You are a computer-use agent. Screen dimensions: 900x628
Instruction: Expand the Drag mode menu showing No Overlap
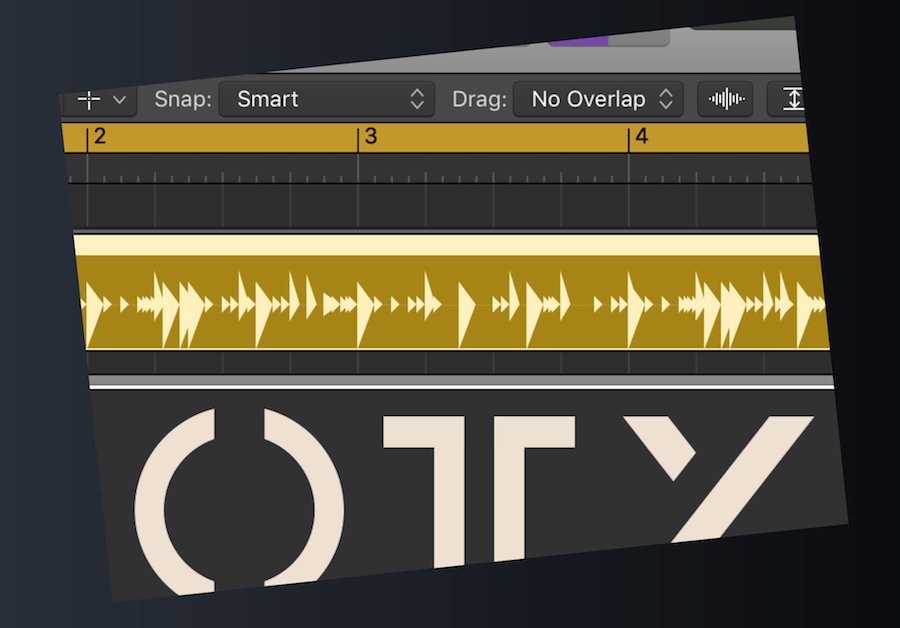pyautogui.click(x=598, y=99)
